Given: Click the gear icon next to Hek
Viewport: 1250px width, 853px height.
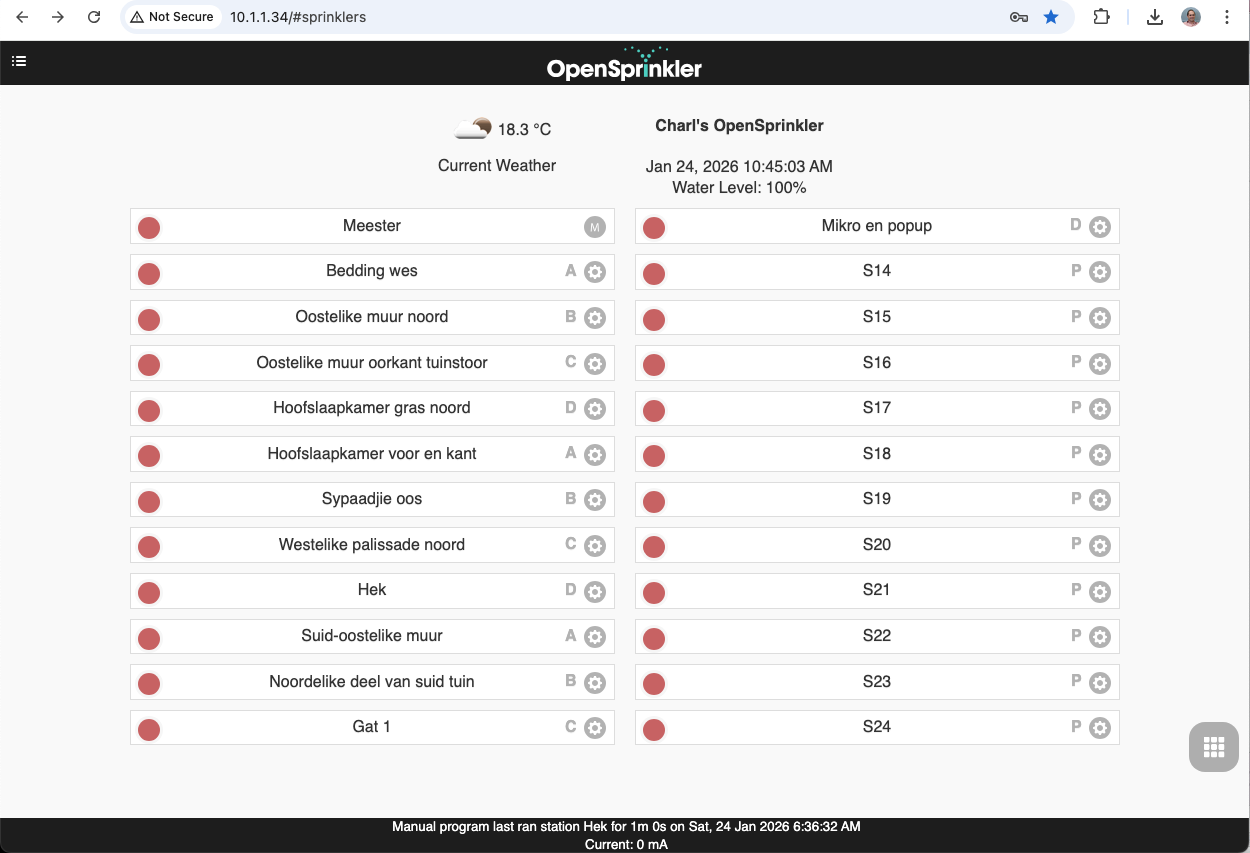Looking at the screenshot, I should click(594, 591).
